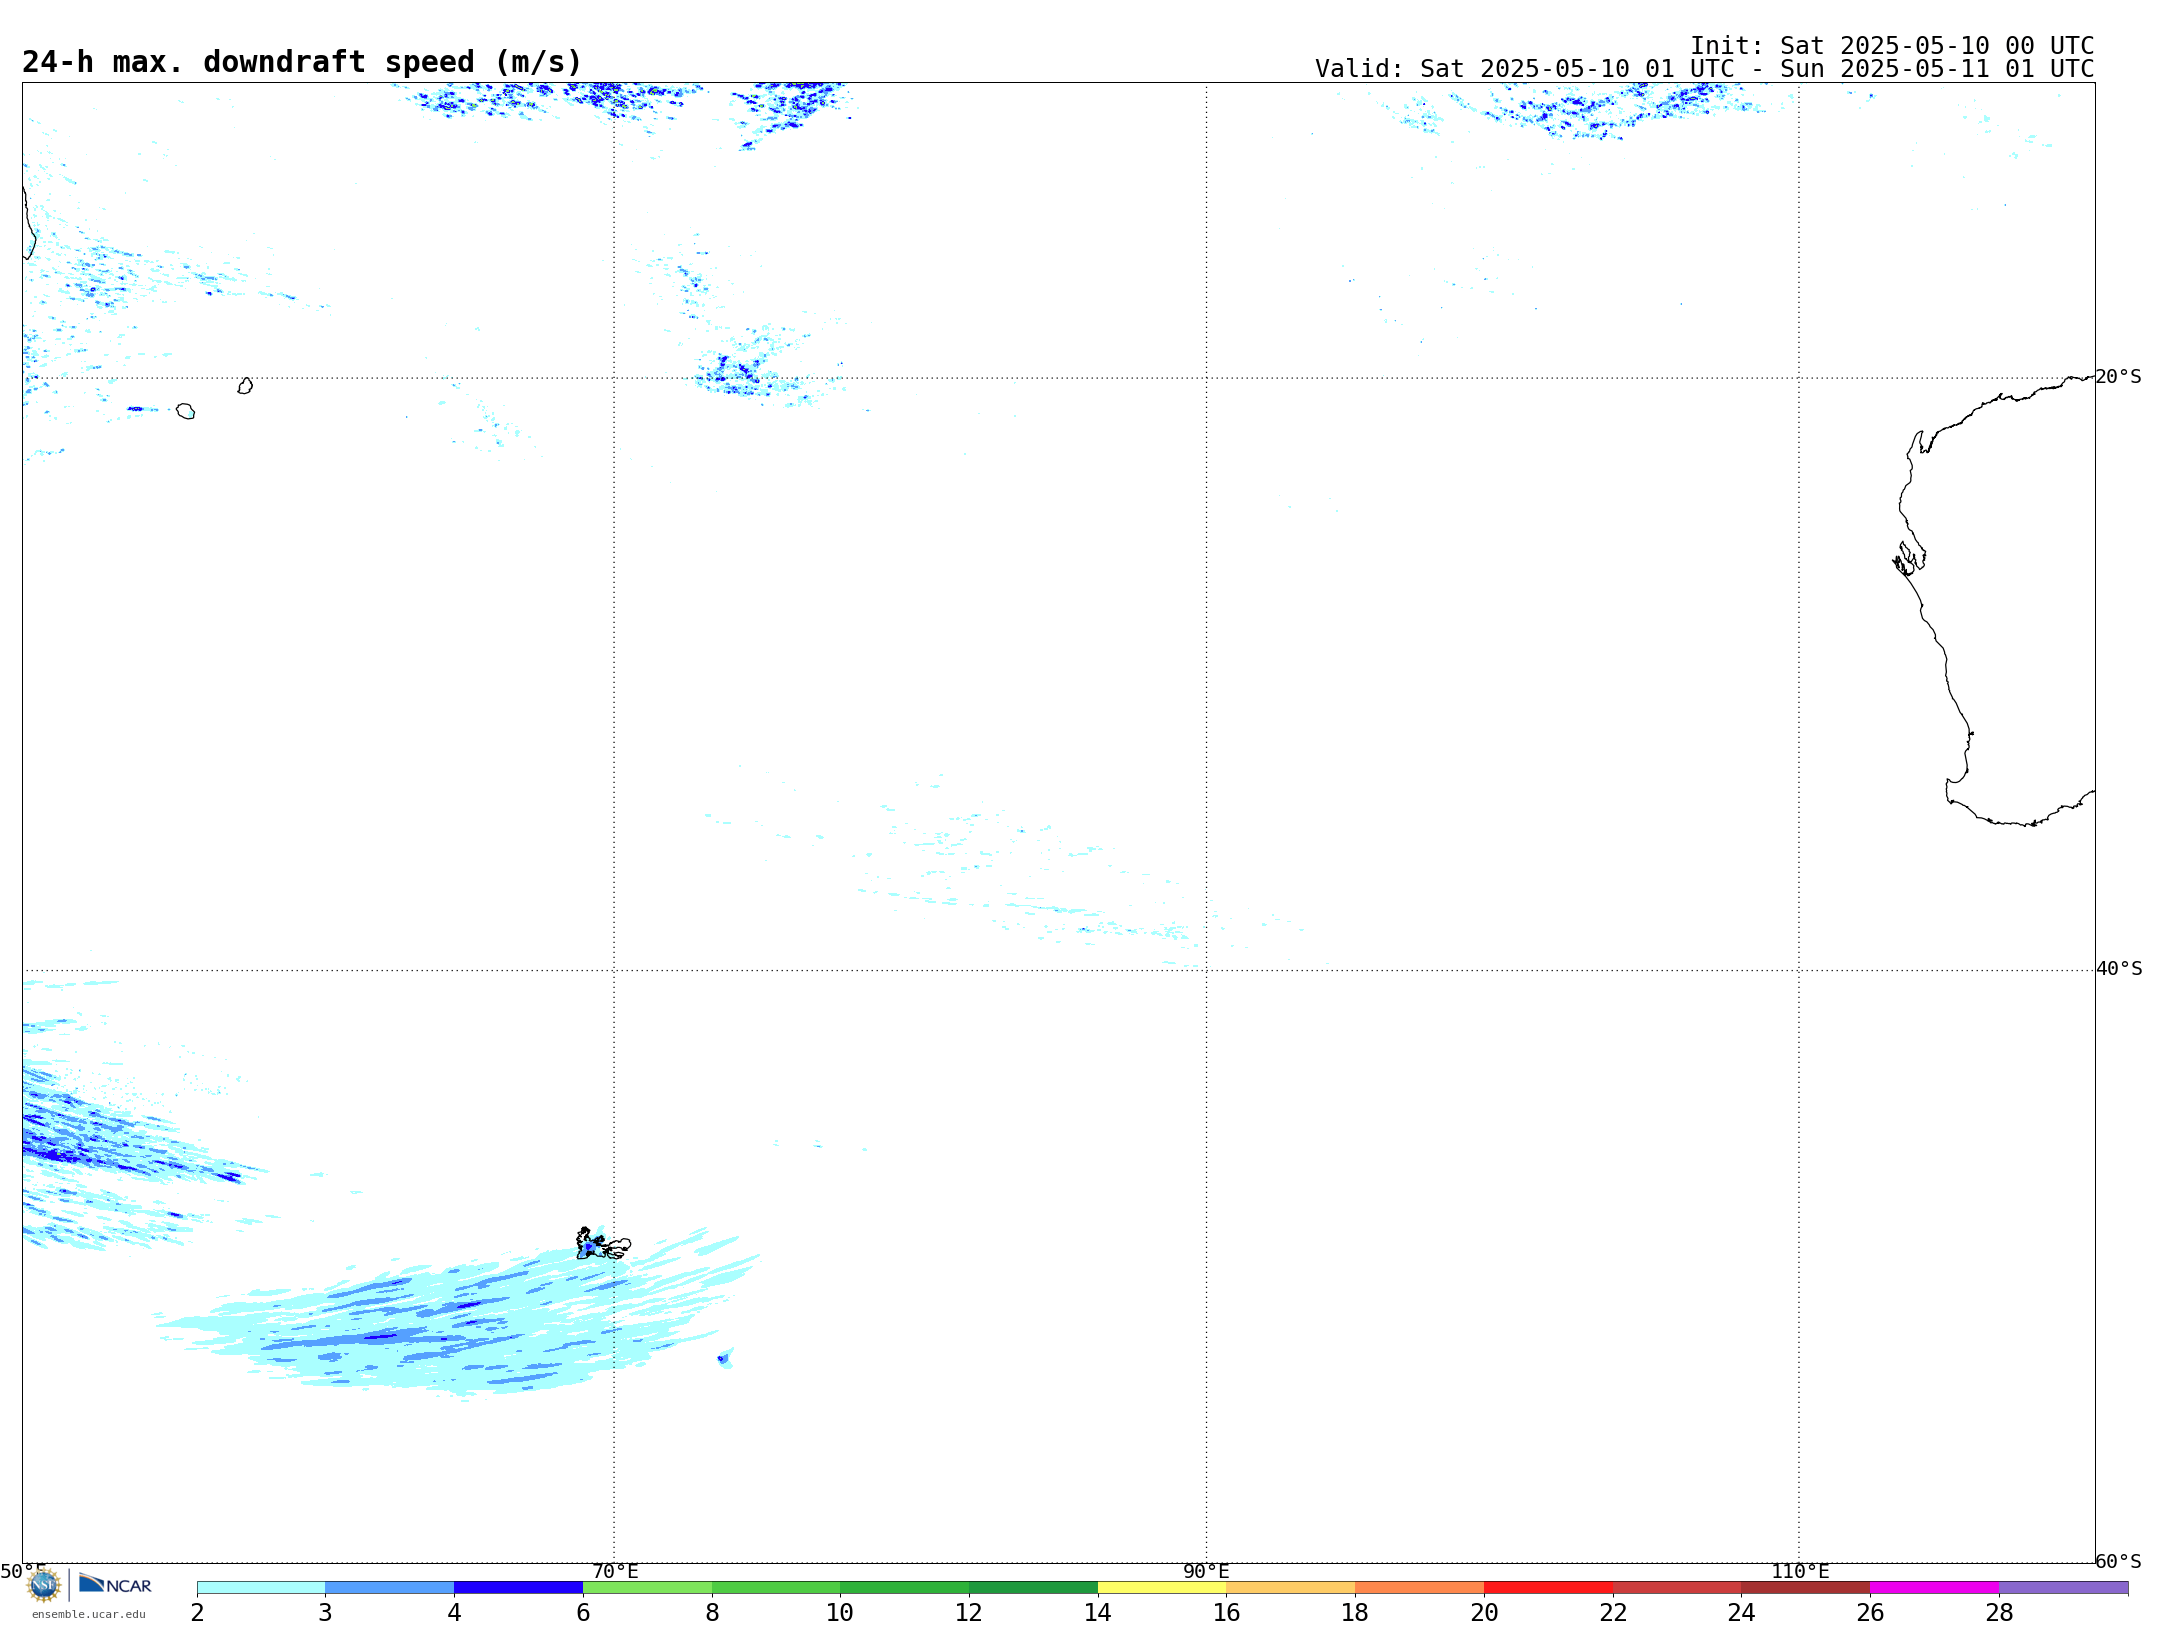The height and width of the screenshot is (1626, 2160).
Task: Click the light green 6-8 colorbar swatch
Action: tap(648, 1588)
